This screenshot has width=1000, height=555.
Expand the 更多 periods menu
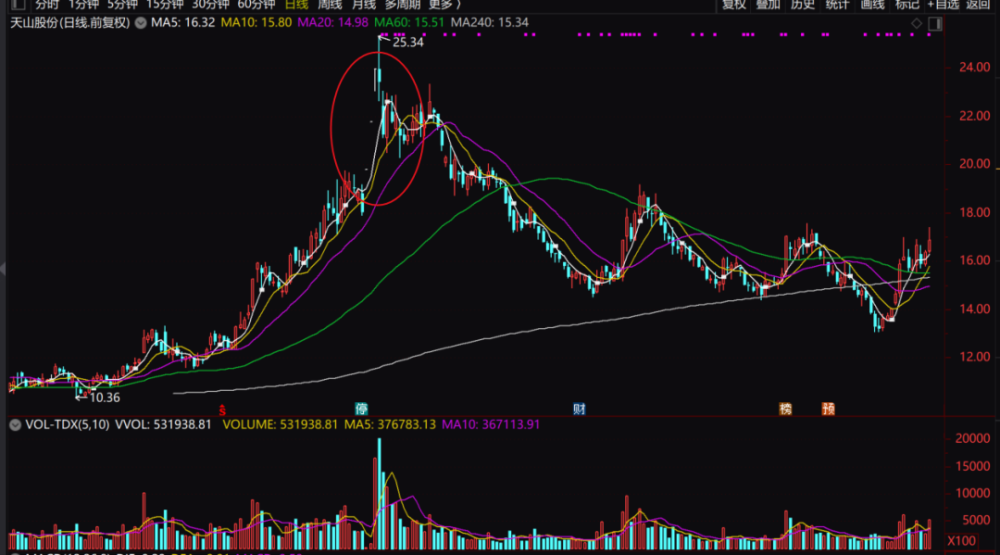(444, 4)
